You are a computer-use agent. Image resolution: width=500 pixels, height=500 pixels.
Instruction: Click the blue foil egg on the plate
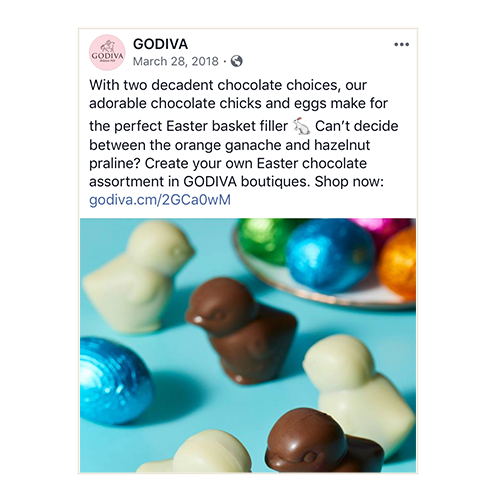point(330,254)
